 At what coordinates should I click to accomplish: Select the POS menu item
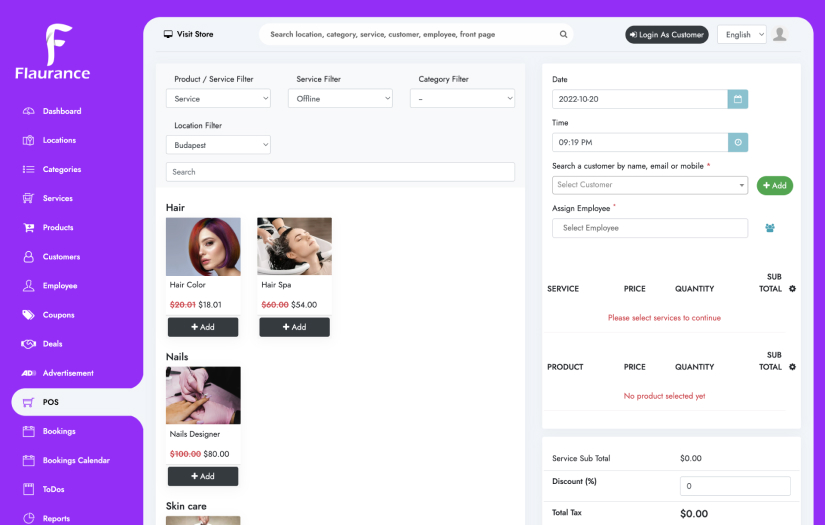(x=51, y=402)
